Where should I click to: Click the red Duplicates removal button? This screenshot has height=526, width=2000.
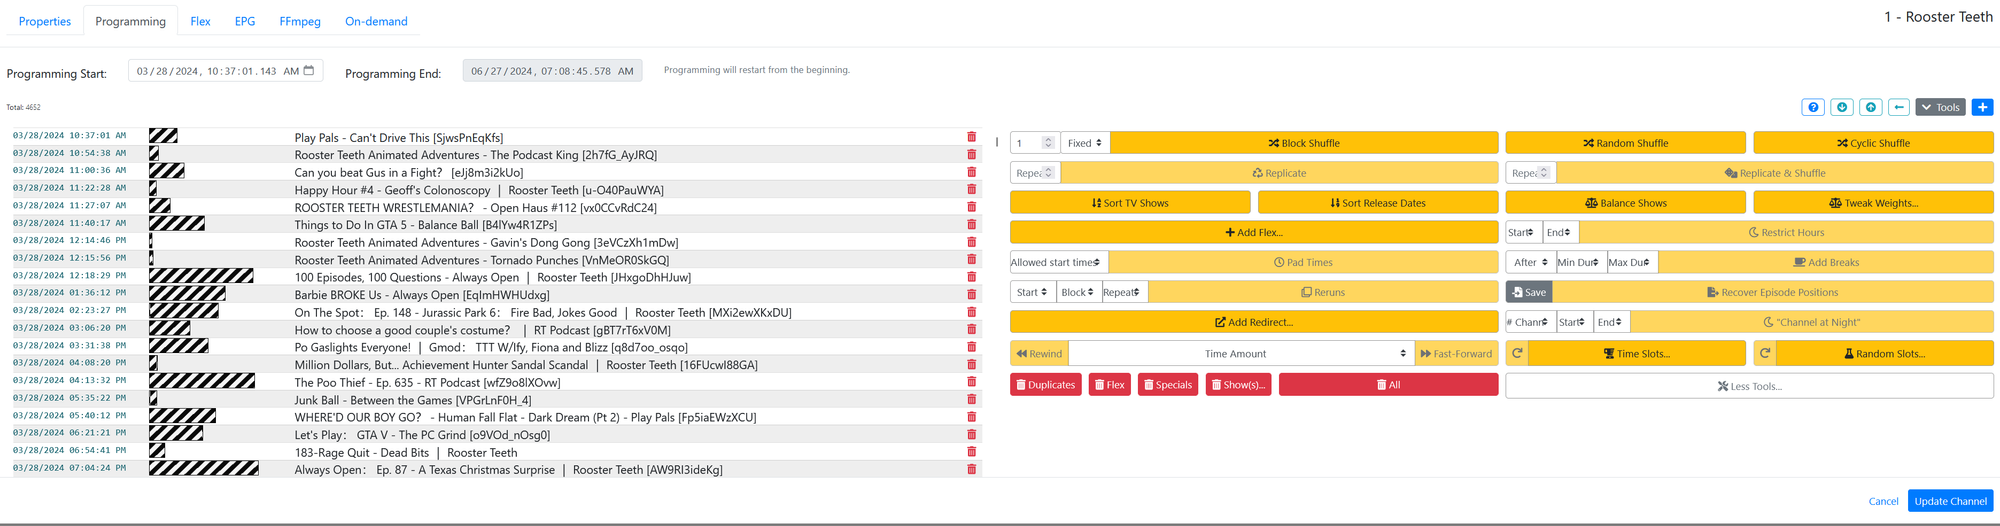[1045, 385]
